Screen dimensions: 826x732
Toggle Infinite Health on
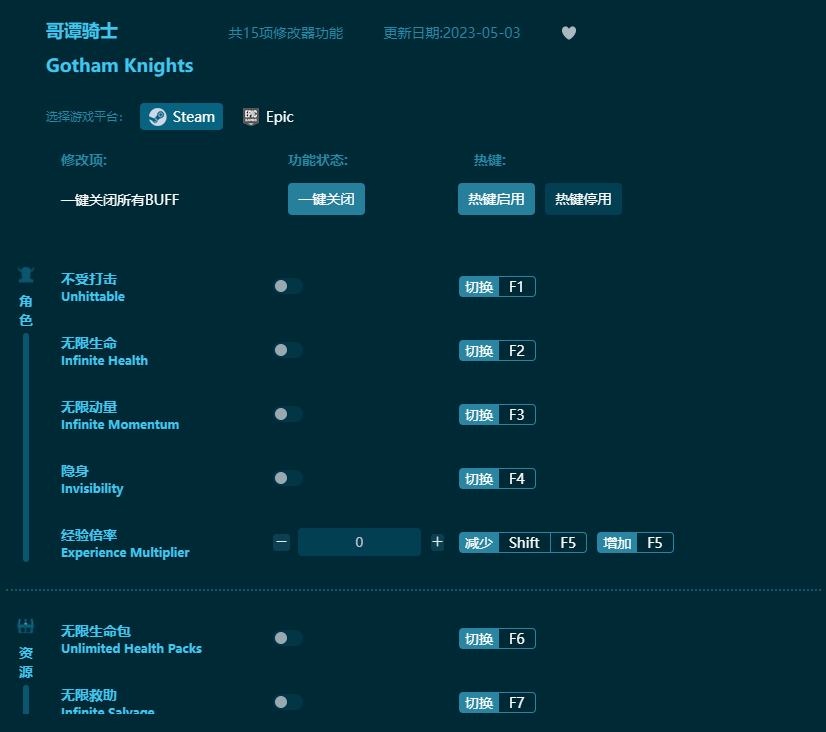[x=288, y=350]
